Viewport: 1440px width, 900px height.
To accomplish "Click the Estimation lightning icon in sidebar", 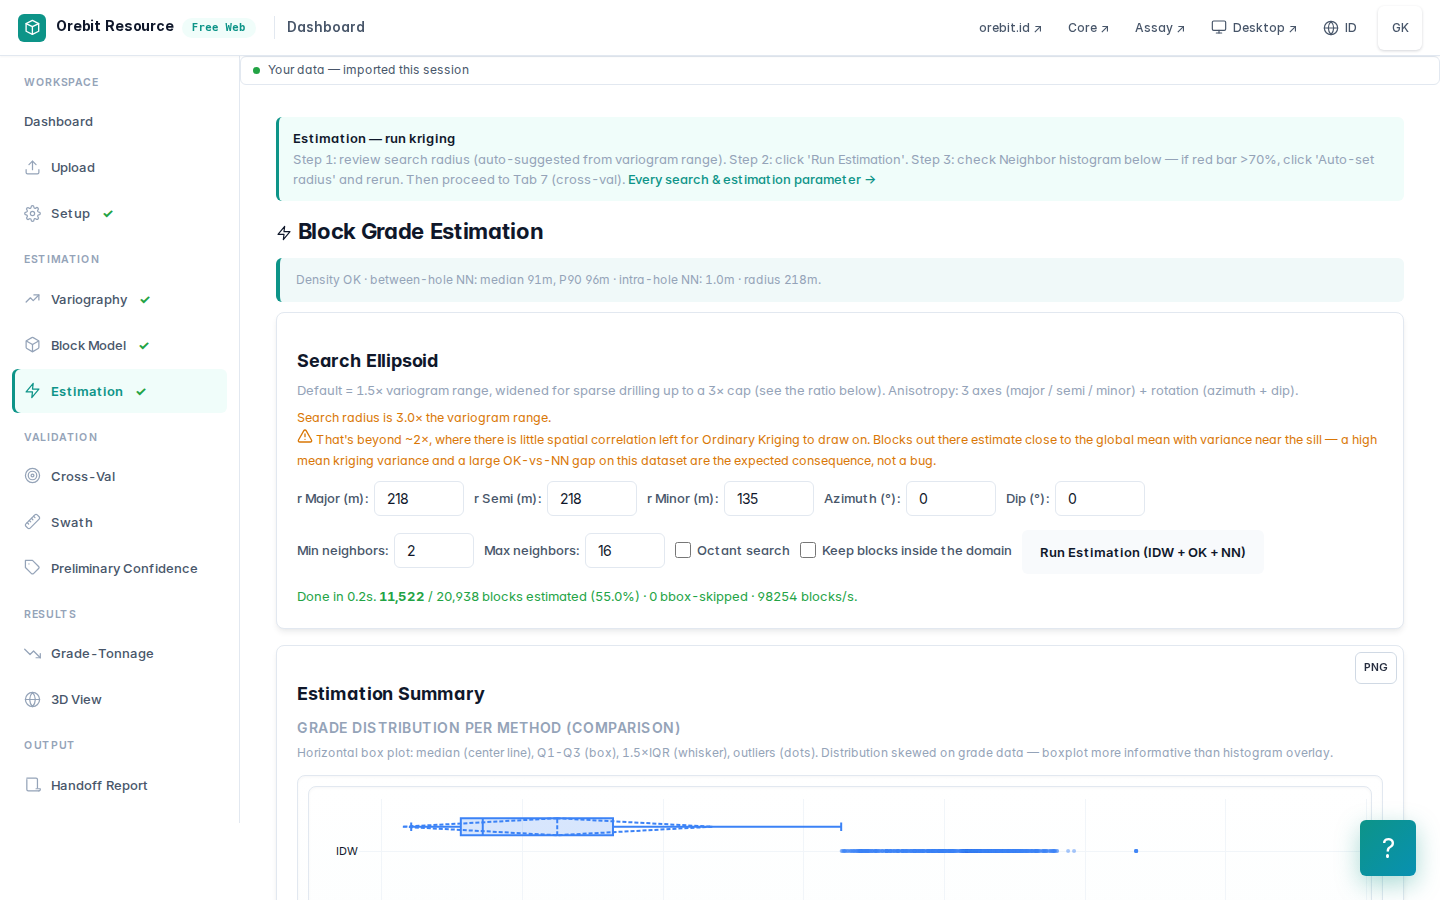I will tap(32, 391).
